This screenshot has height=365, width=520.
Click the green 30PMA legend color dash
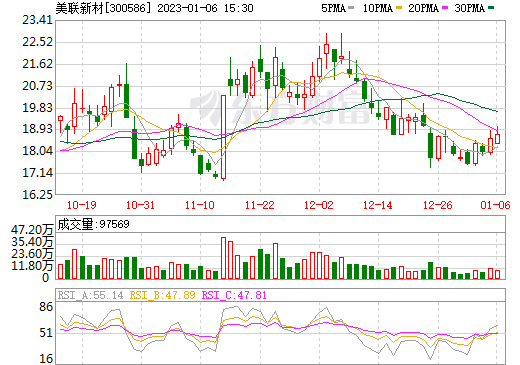(491, 8)
